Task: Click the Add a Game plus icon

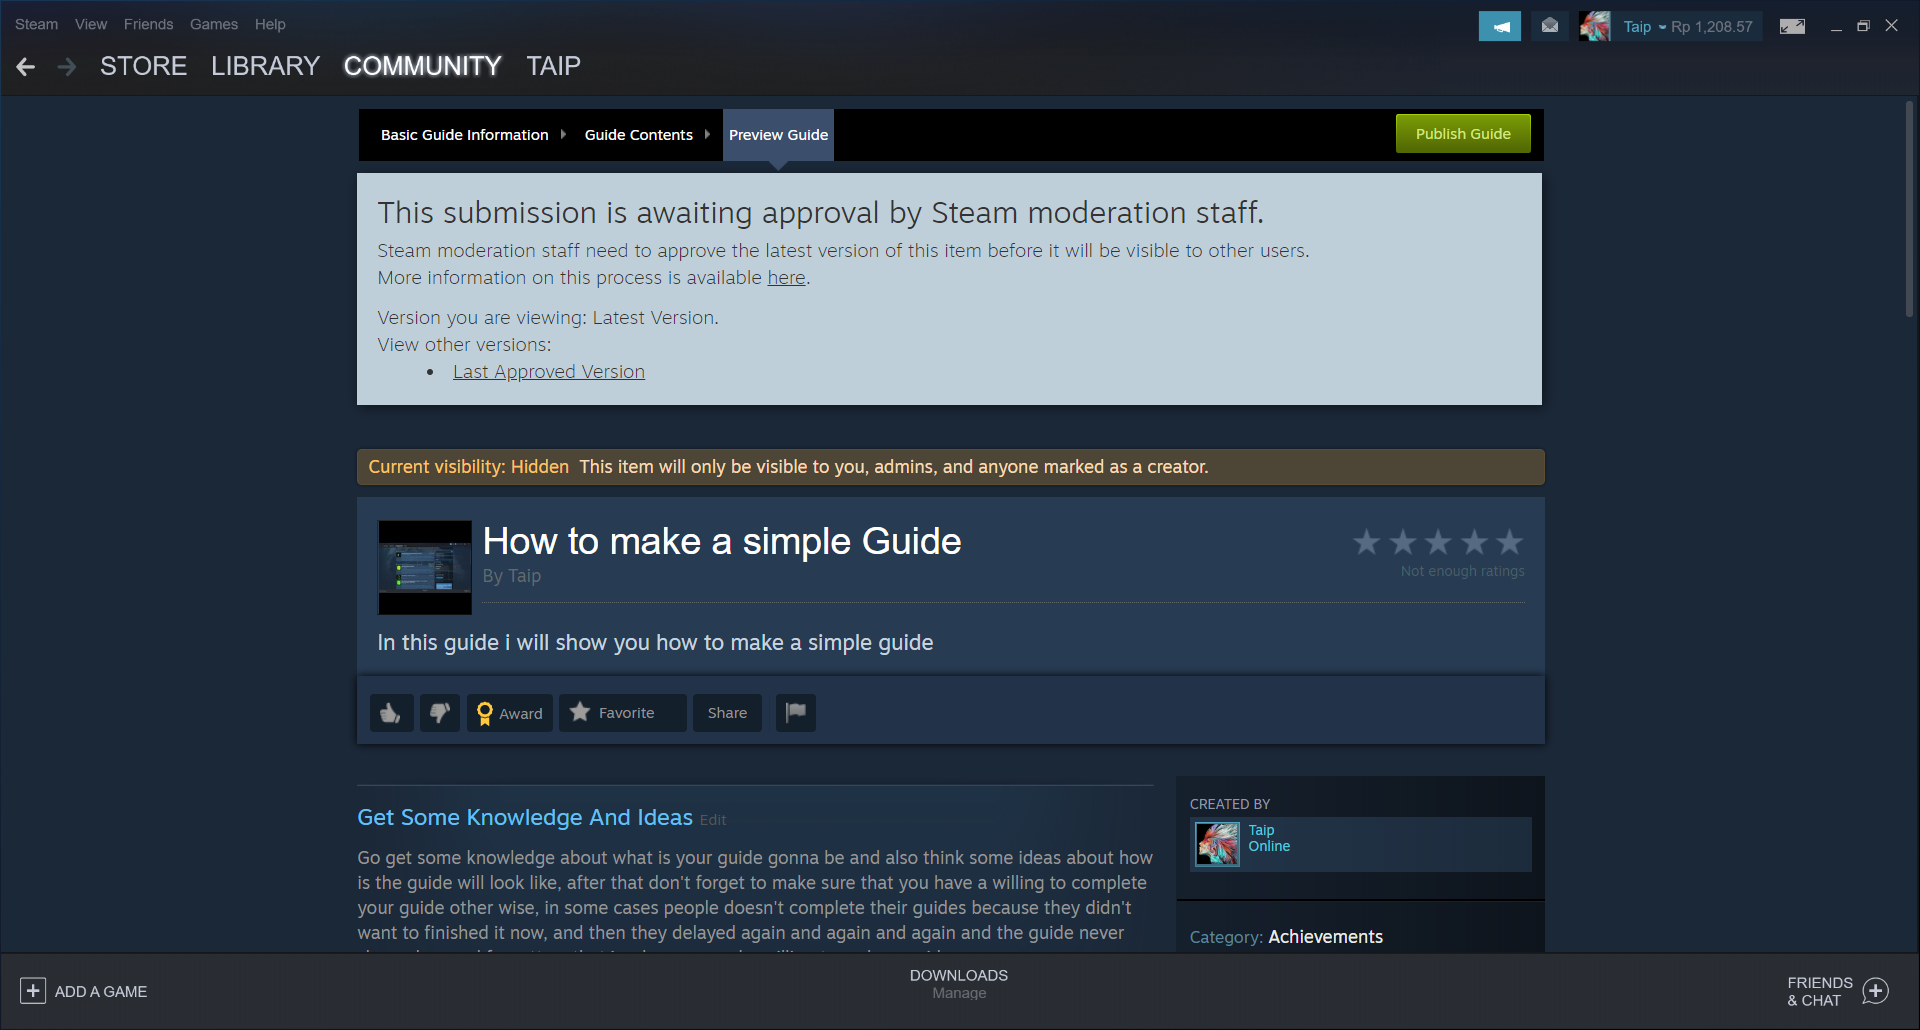Action: point(33,991)
